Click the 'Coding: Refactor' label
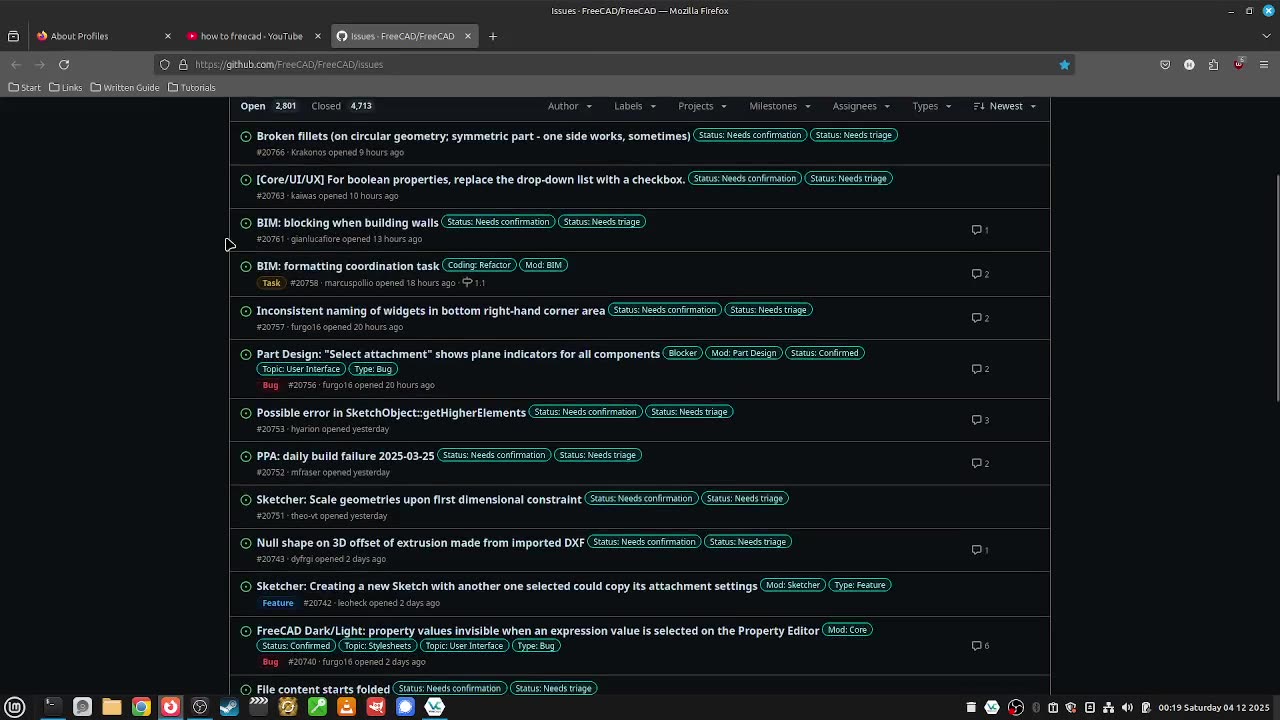The width and height of the screenshot is (1280, 720). coord(479,265)
